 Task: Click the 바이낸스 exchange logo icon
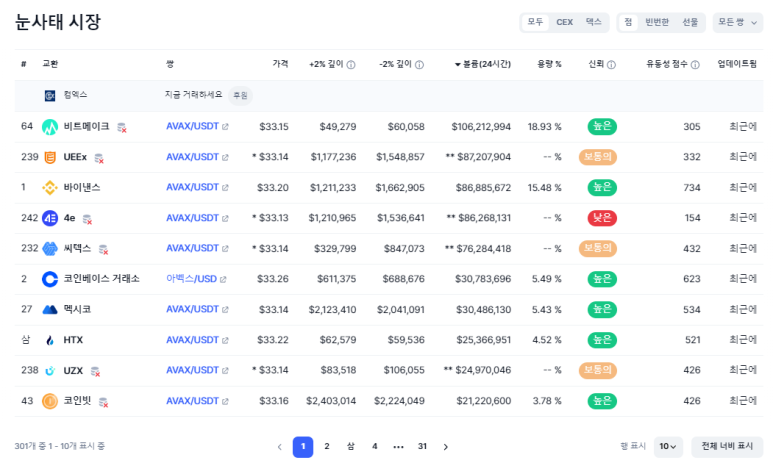(x=50, y=187)
